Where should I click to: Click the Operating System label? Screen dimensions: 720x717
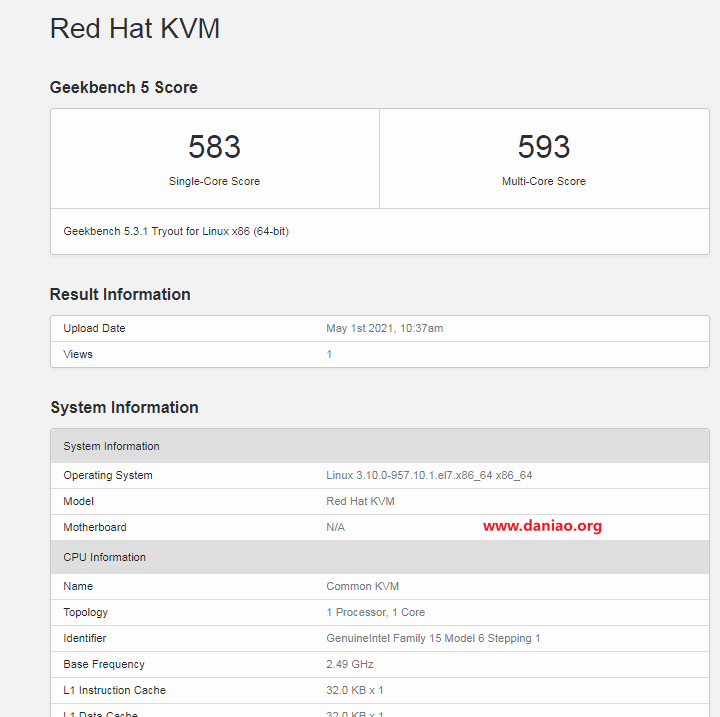[108, 475]
